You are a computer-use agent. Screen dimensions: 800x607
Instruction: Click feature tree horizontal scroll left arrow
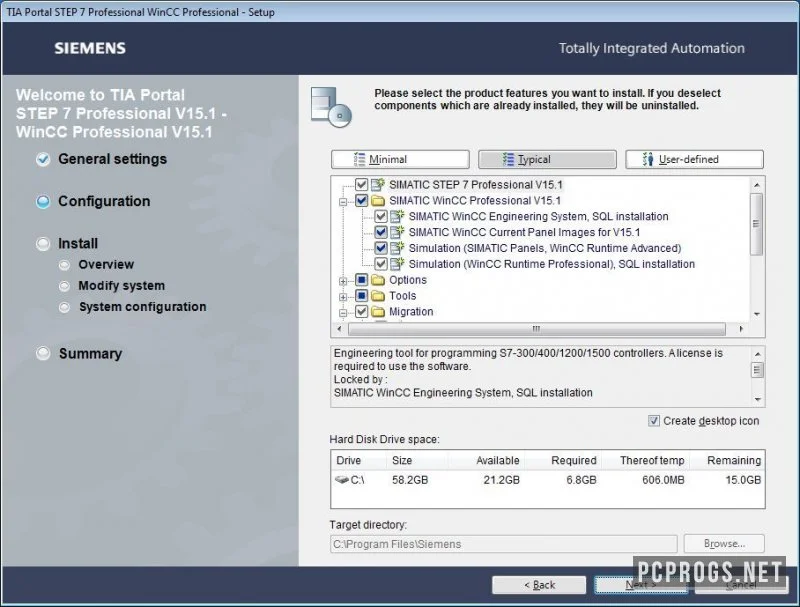(x=339, y=329)
